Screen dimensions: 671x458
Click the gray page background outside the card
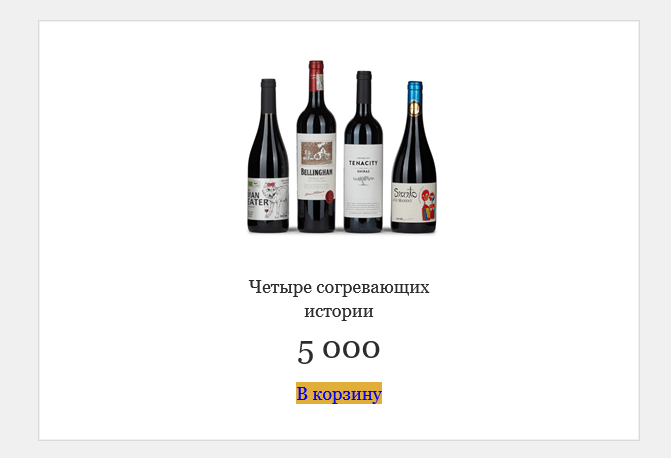pyautogui.click(x=19, y=229)
